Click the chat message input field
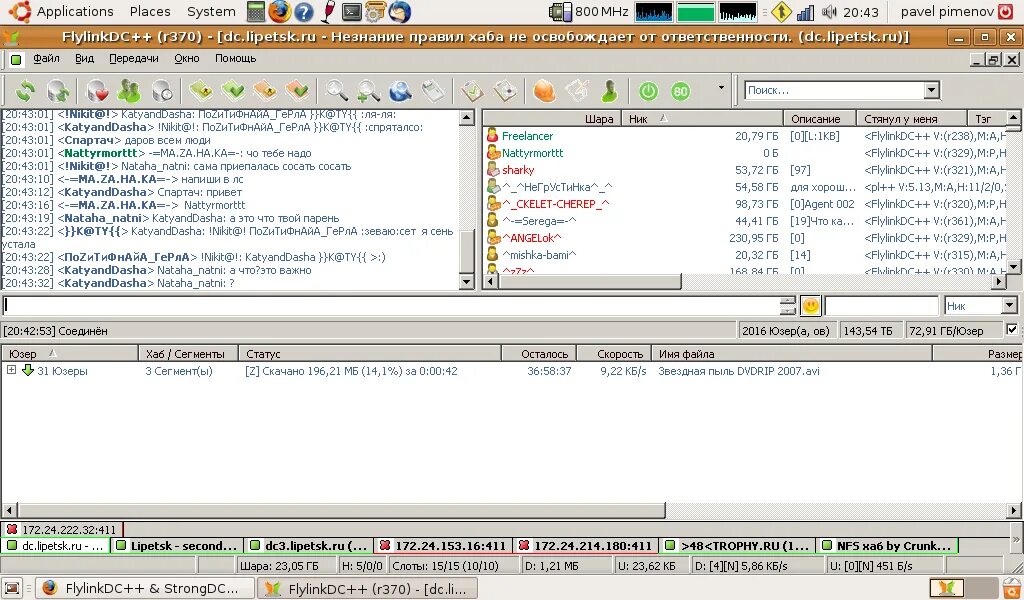Screen dimensions: 1024x600 click(391, 306)
